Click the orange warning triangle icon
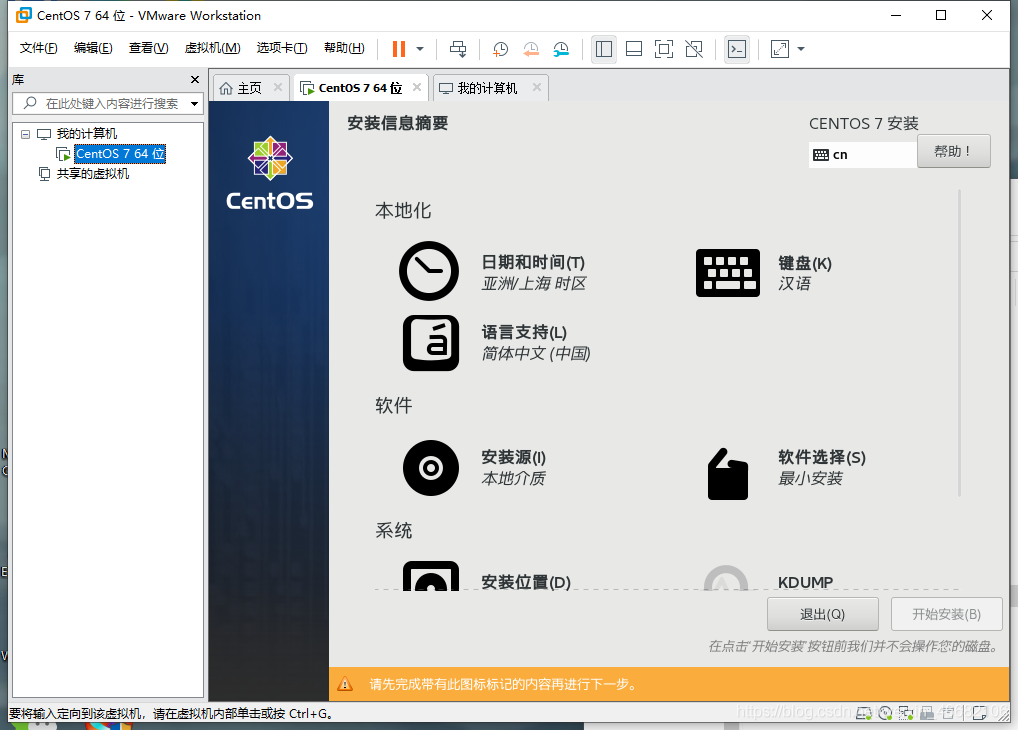This screenshot has width=1018, height=730. click(x=345, y=684)
